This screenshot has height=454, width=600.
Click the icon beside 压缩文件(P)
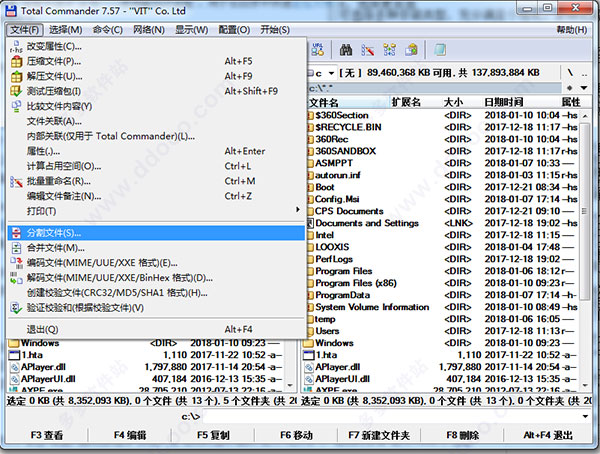coord(16,62)
